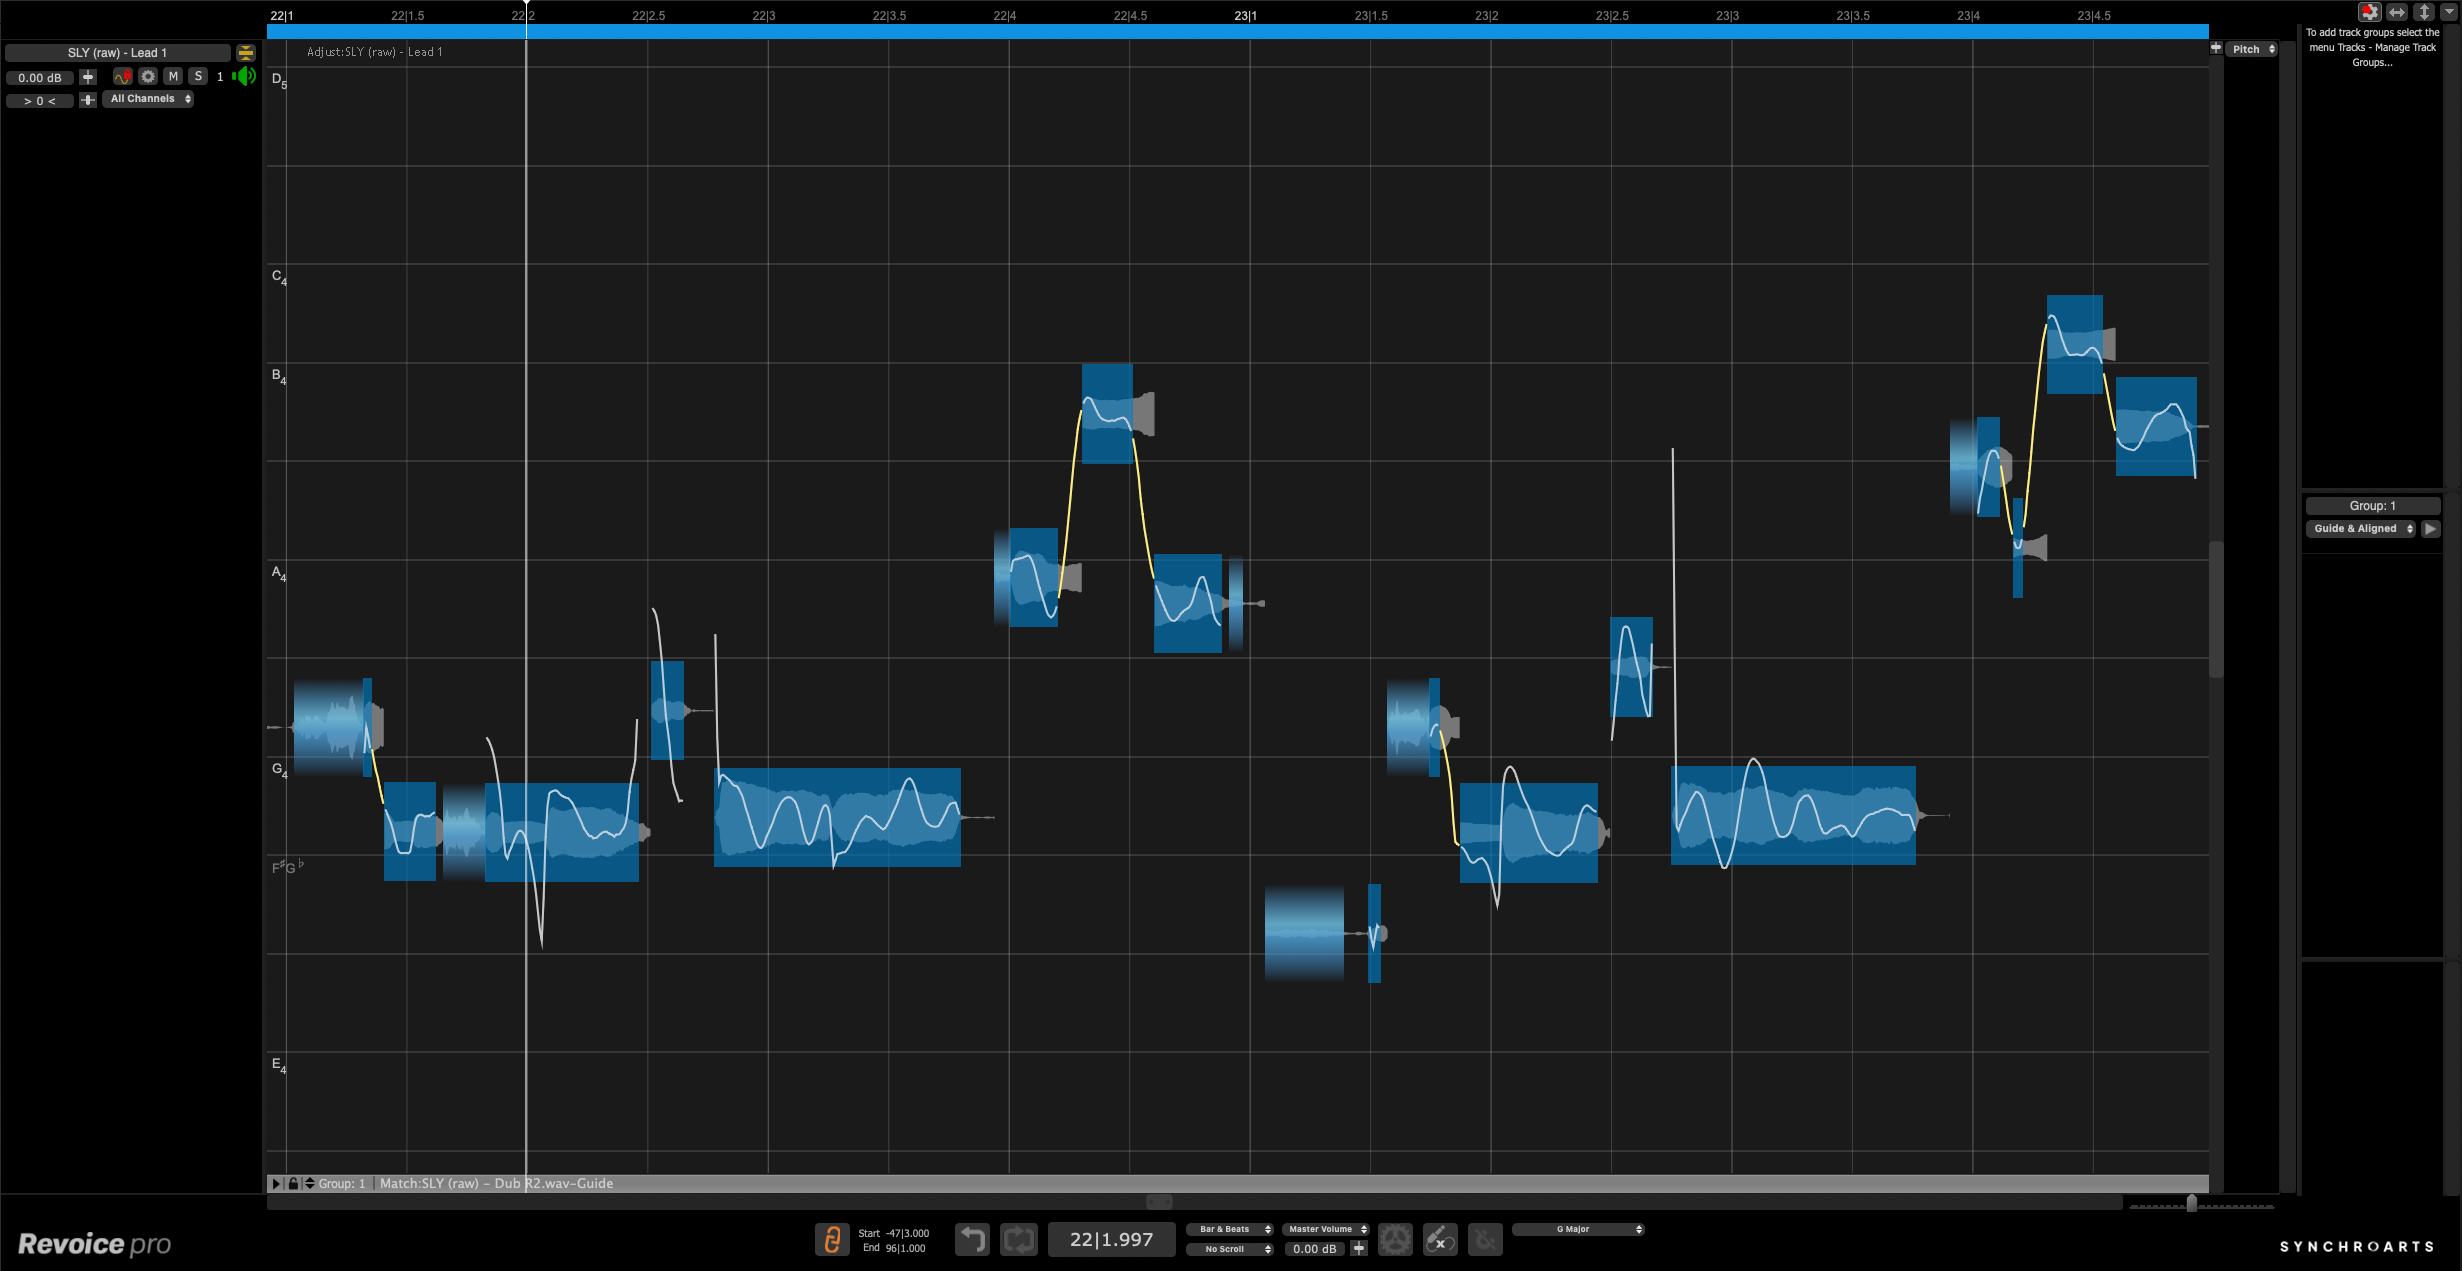Toggle the pitch lock icon on the Lead 1 track
Screen dimensions: 2462x1271
click(x=123, y=78)
